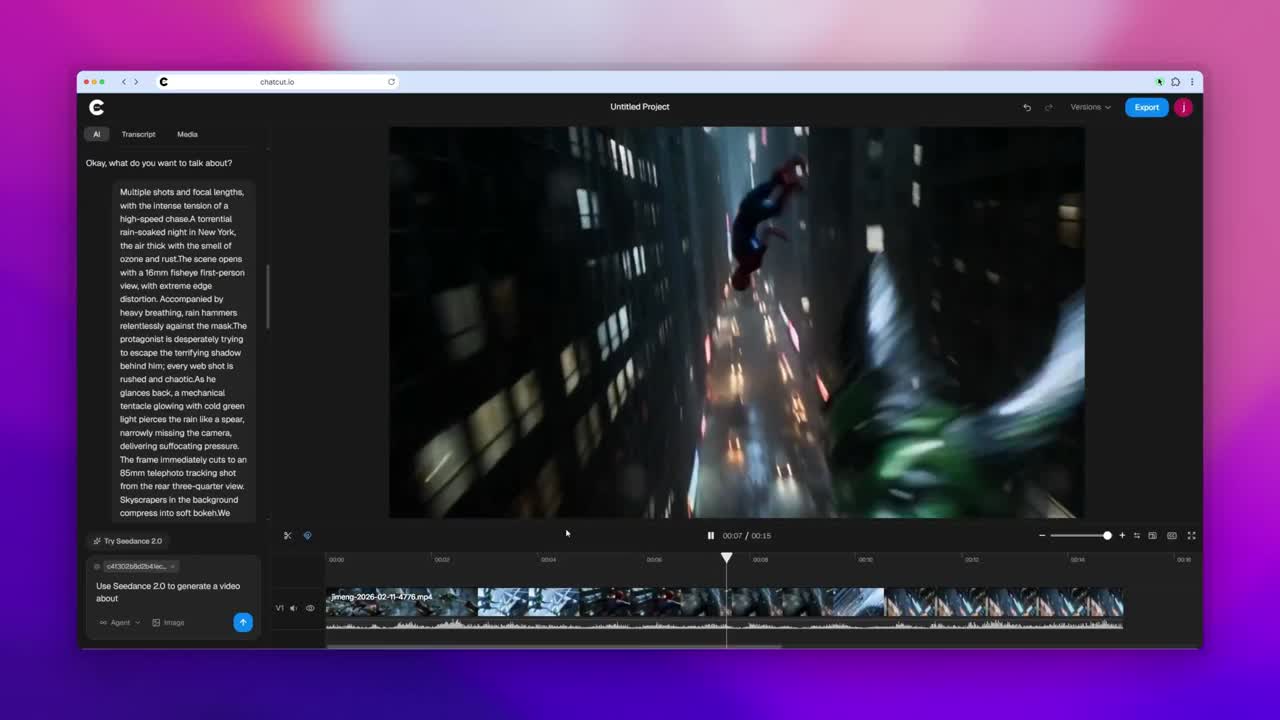Click the timeline horizontal scrollbar
The image size is (1280, 720).
coord(553,646)
